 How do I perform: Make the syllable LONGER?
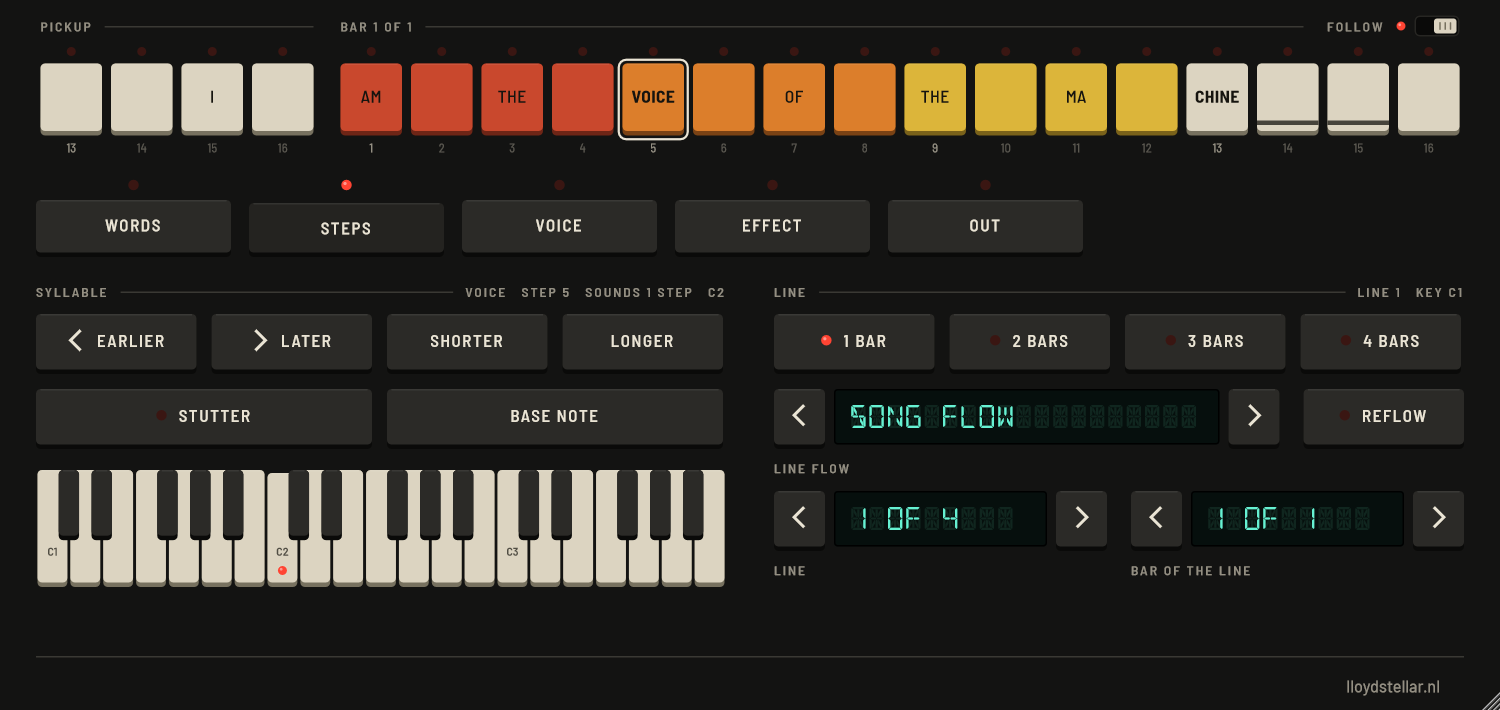click(x=642, y=341)
